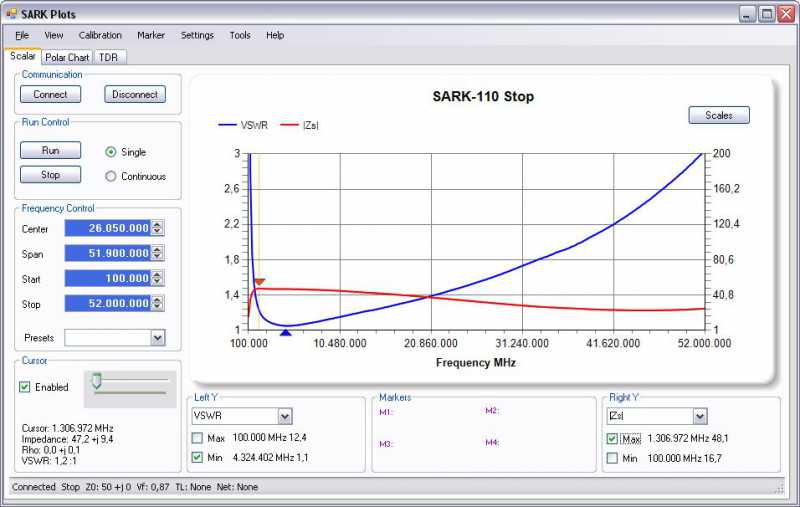Viewport: 800px width, 507px height.
Task: Open the Marker menu
Action: (x=151, y=35)
